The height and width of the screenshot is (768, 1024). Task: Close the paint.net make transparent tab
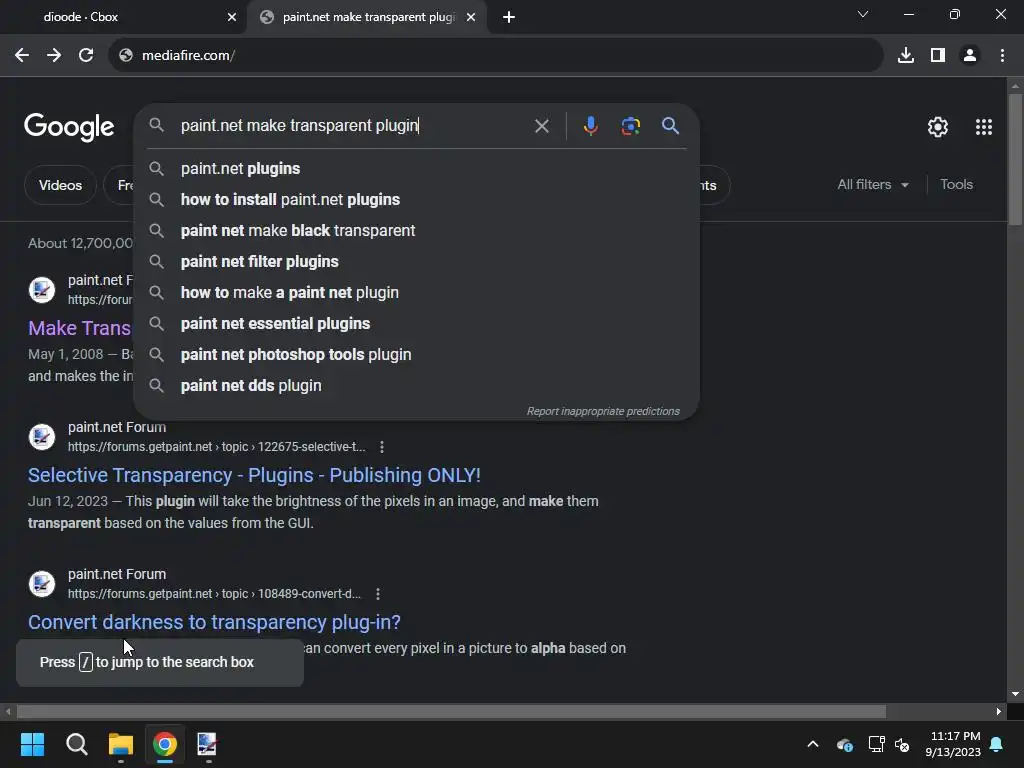[x=471, y=17]
